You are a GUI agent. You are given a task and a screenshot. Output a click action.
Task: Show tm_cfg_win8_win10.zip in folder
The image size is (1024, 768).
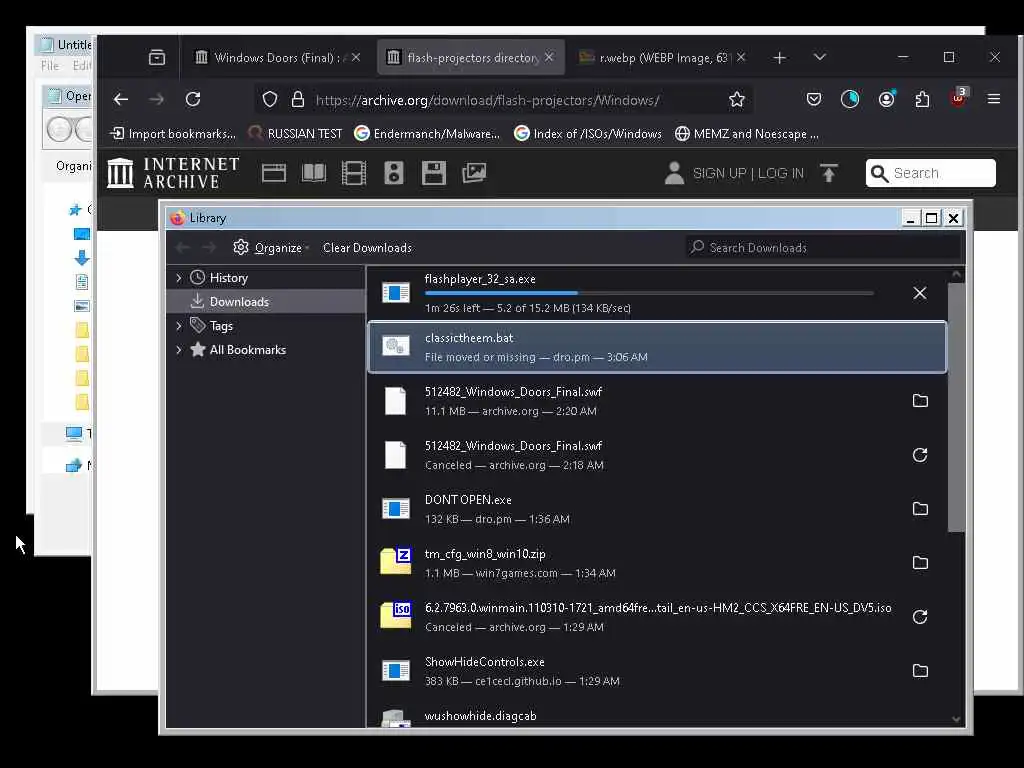click(x=920, y=562)
